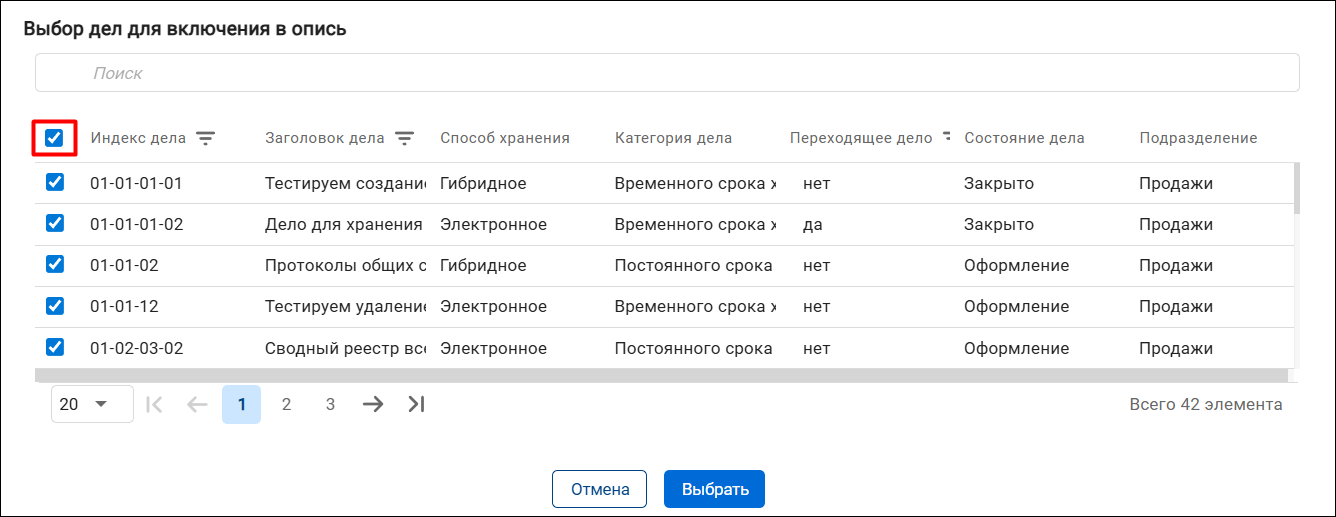
Task: Click Заголовок дела column header
Action: coord(325,138)
